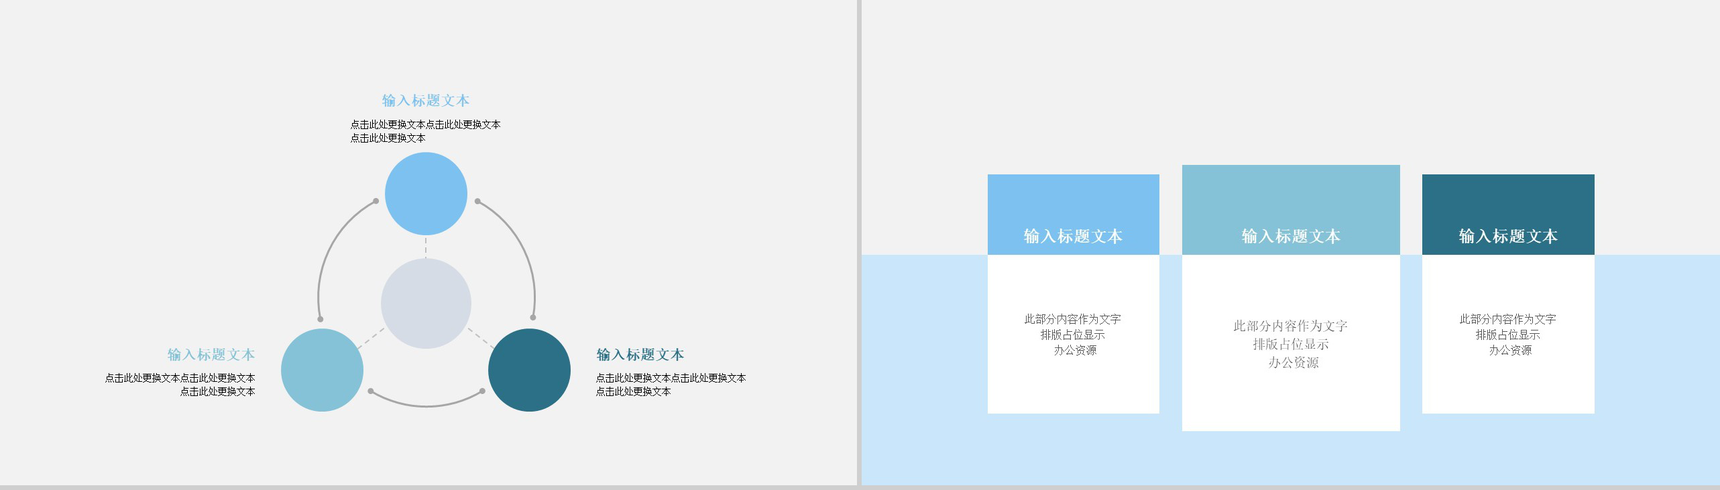Select the tall middle card header 输入标题文本
The width and height of the screenshot is (1720, 490).
coord(1291,210)
